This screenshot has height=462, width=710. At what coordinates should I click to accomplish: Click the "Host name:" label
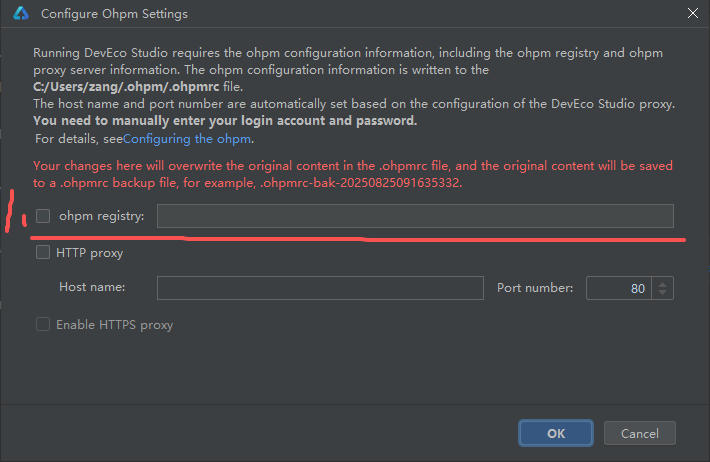(x=92, y=288)
